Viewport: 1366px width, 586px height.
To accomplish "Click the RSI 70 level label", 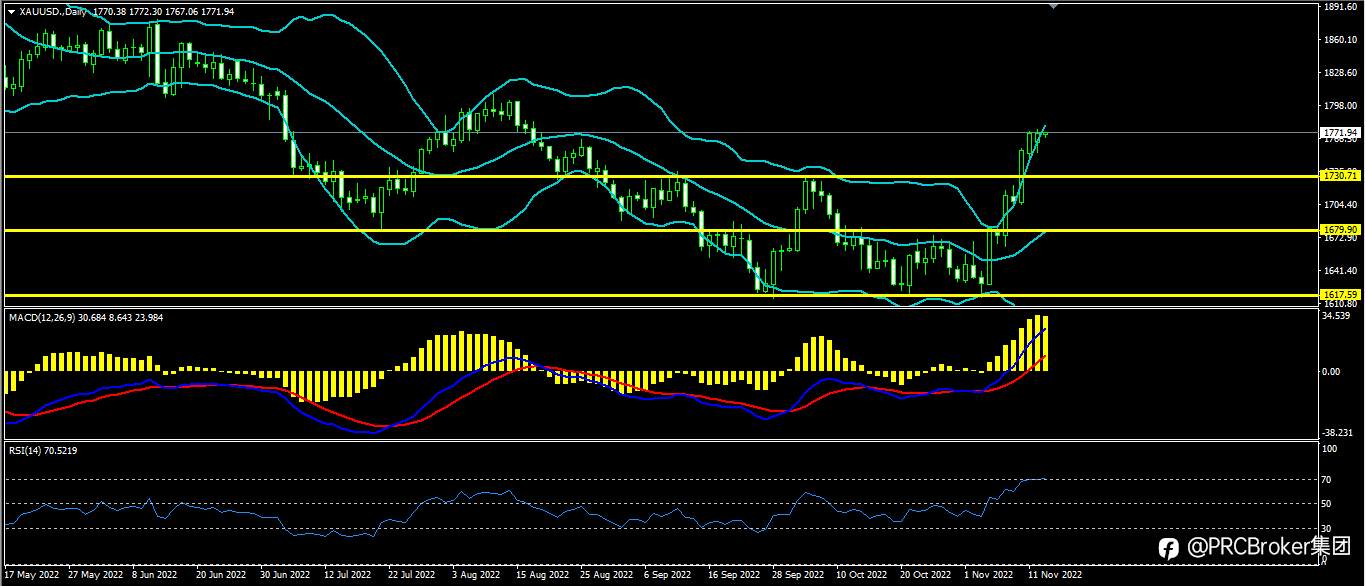I will click(x=1327, y=480).
